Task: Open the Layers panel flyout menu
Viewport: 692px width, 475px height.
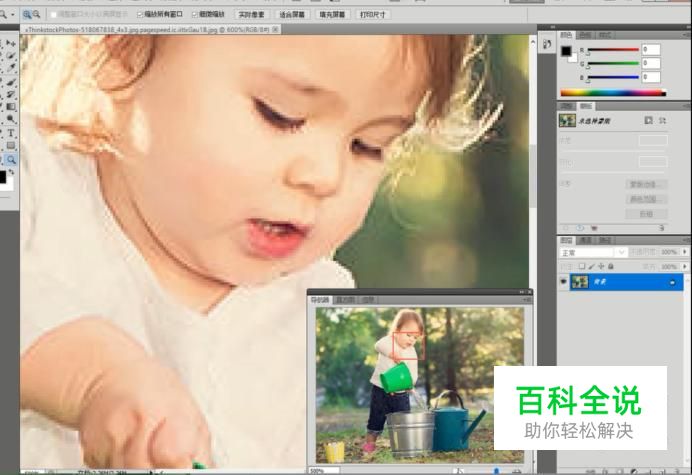Action: pos(687,240)
